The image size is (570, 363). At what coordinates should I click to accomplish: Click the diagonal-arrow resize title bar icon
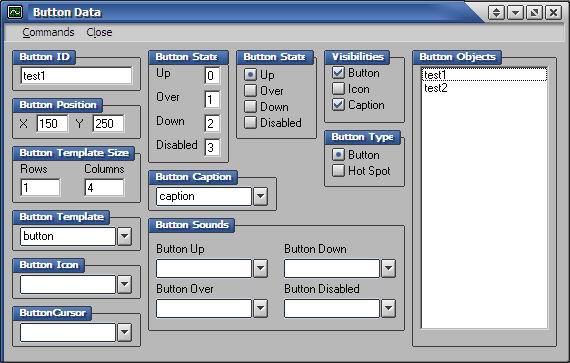click(534, 13)
